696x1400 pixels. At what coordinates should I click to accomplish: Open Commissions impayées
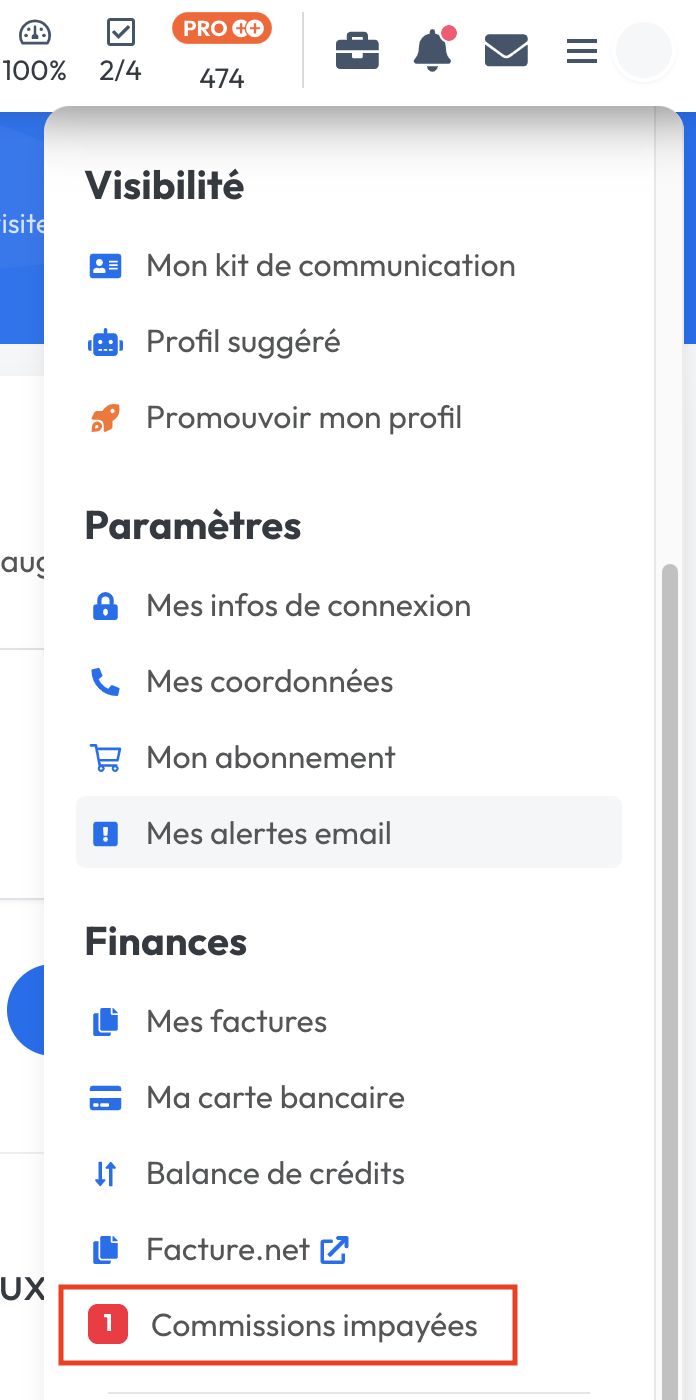314,1326
